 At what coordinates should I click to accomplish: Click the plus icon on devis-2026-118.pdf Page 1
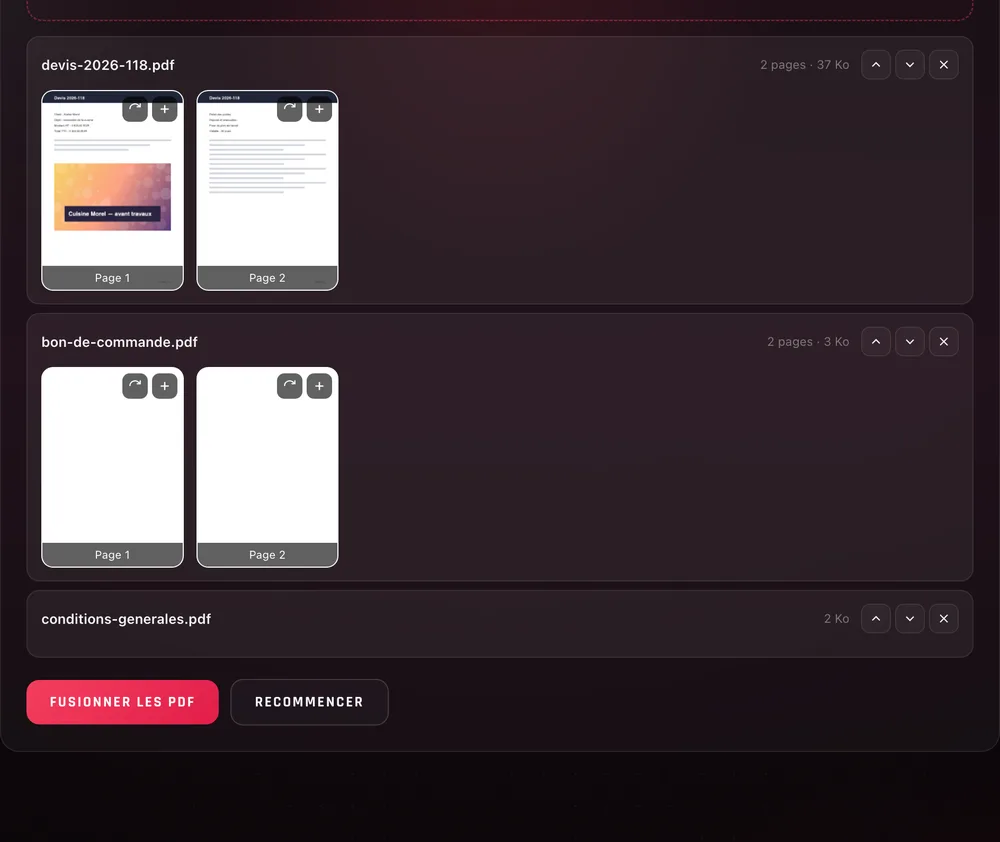click(x=165, y=108)
